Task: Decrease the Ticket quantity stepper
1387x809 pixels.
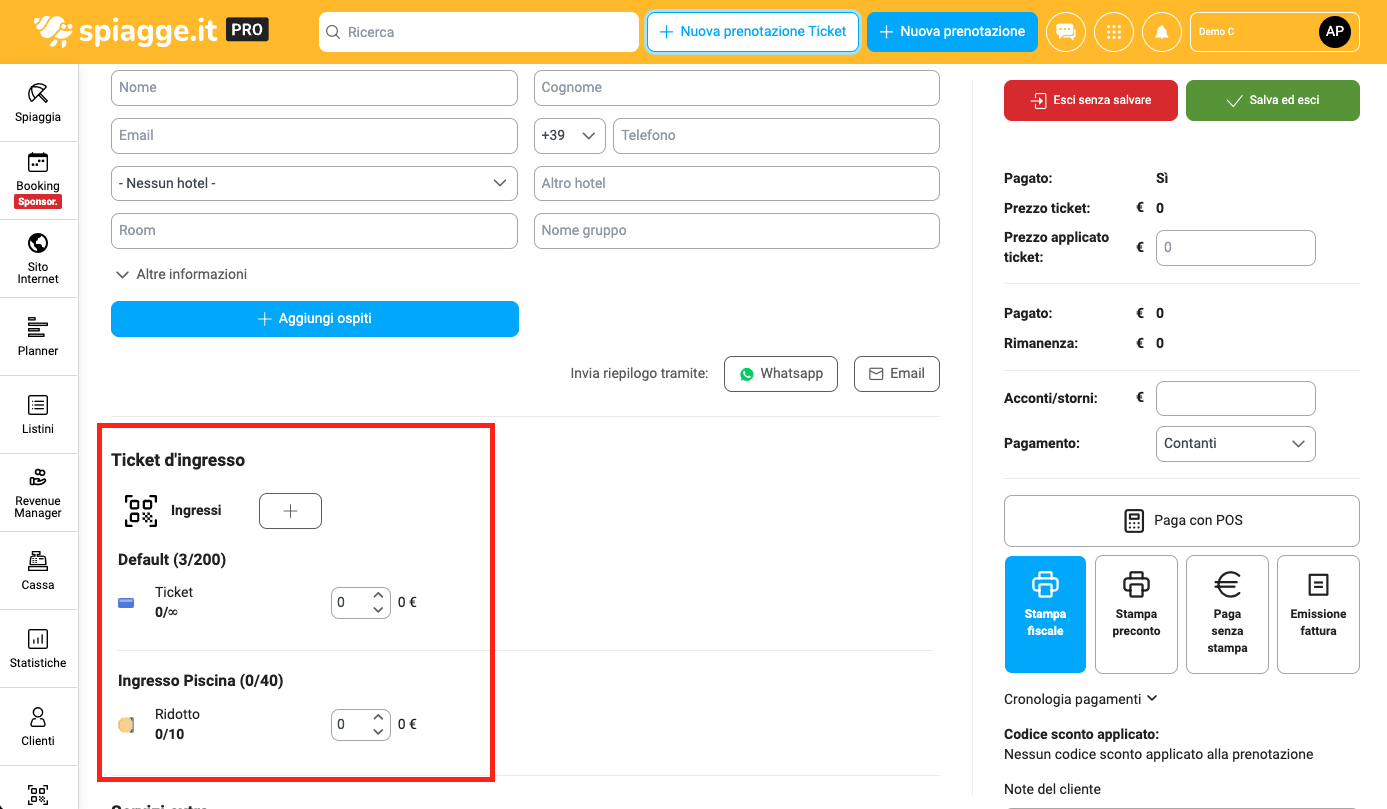Action: pos(378,609)
